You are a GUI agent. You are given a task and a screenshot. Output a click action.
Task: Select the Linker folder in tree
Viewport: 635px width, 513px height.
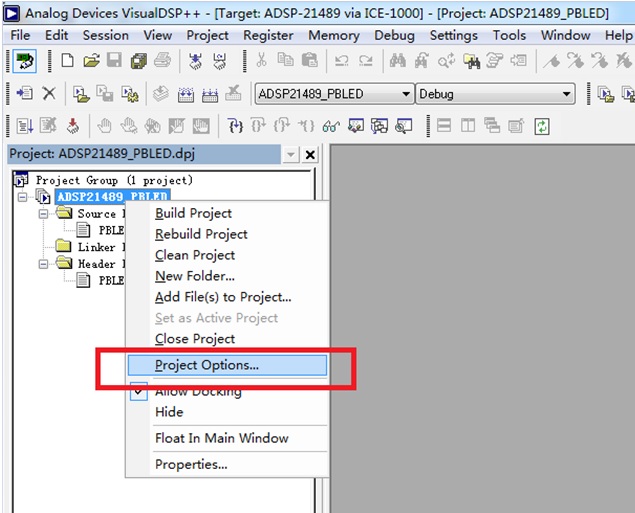point(90,247)
